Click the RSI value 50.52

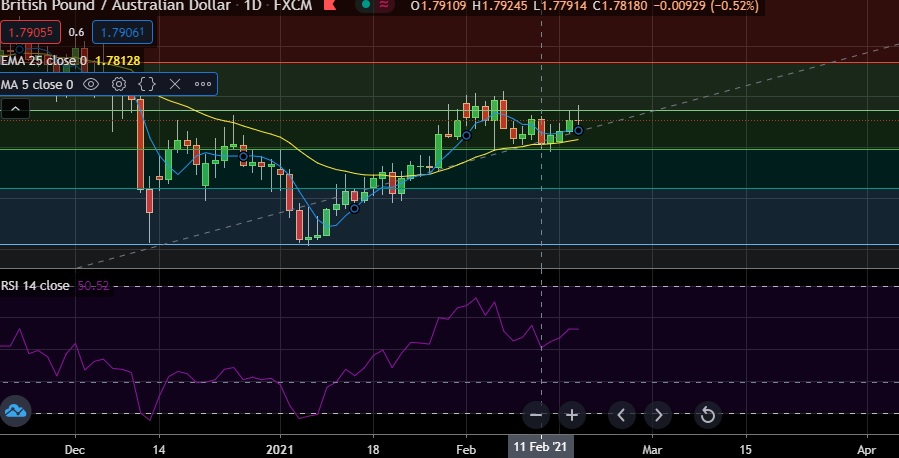pyautogui.click(x=93, y=285)
